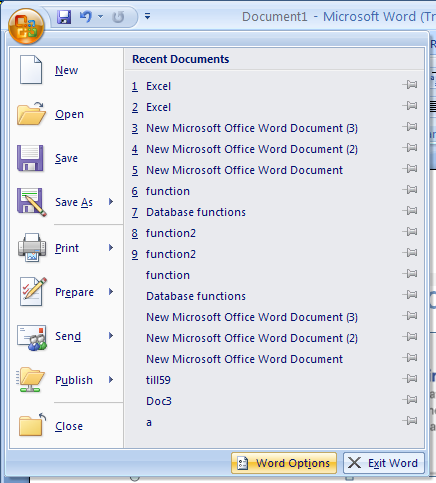This screenshot has height=483, width=436.
Task: Pin recent document 1 Excel
Action: [x=410, y=85]
